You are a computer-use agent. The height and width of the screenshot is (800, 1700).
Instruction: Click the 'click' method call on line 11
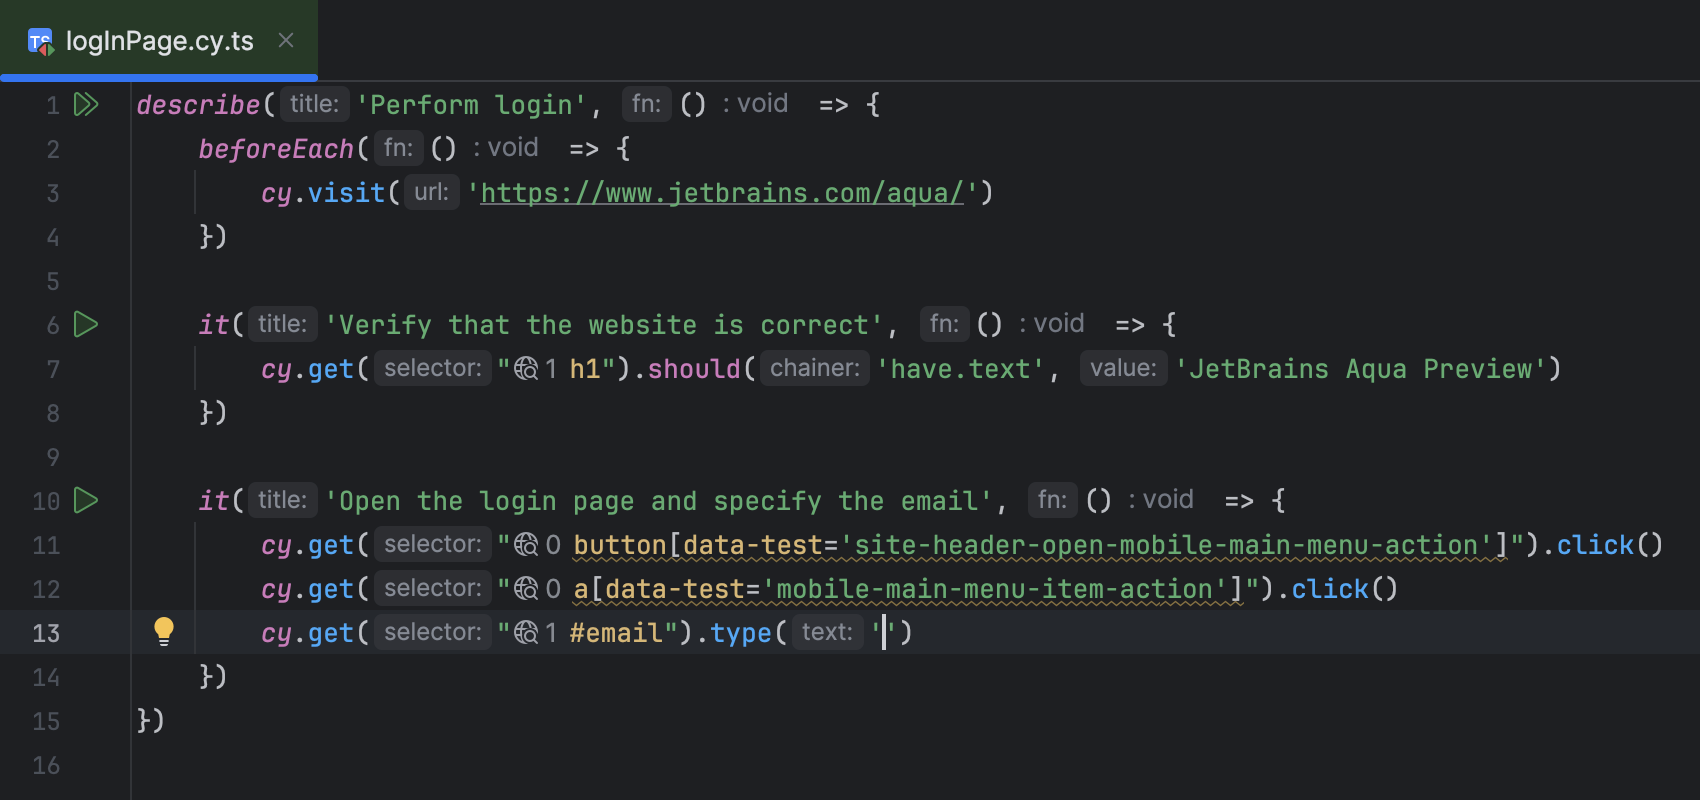1594,545
